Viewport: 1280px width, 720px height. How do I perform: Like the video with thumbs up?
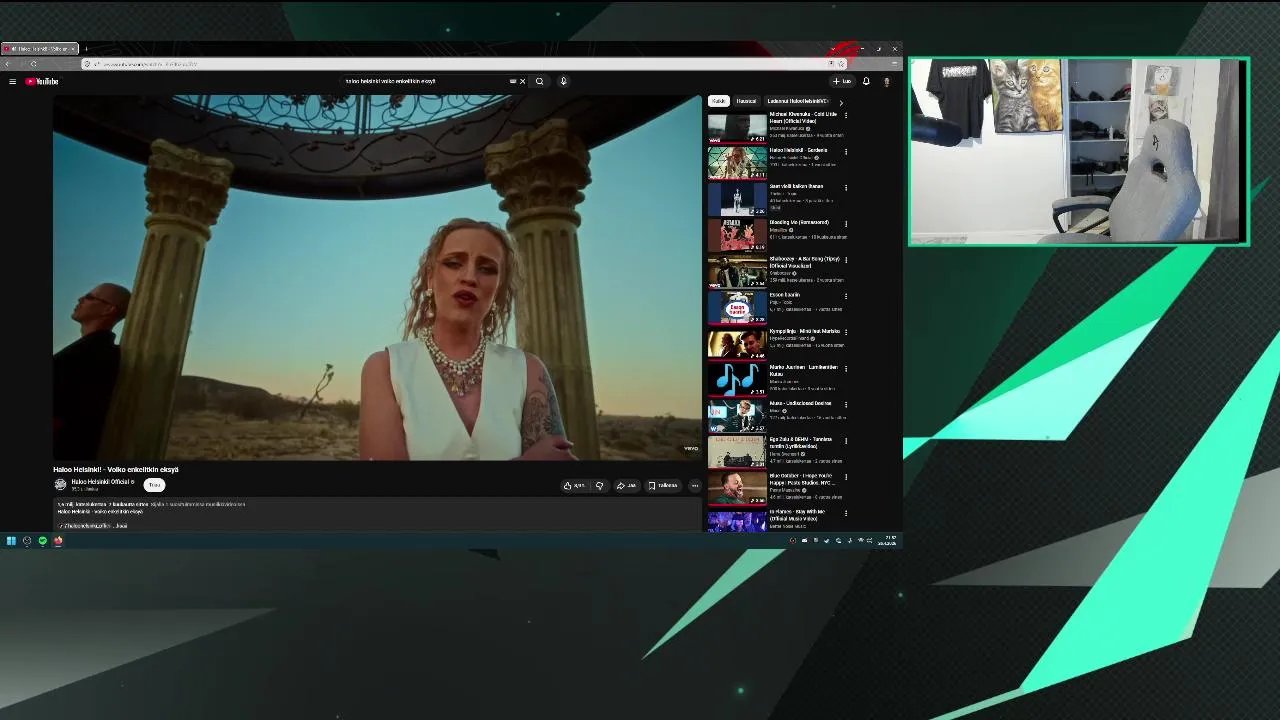tap(574, 485)
